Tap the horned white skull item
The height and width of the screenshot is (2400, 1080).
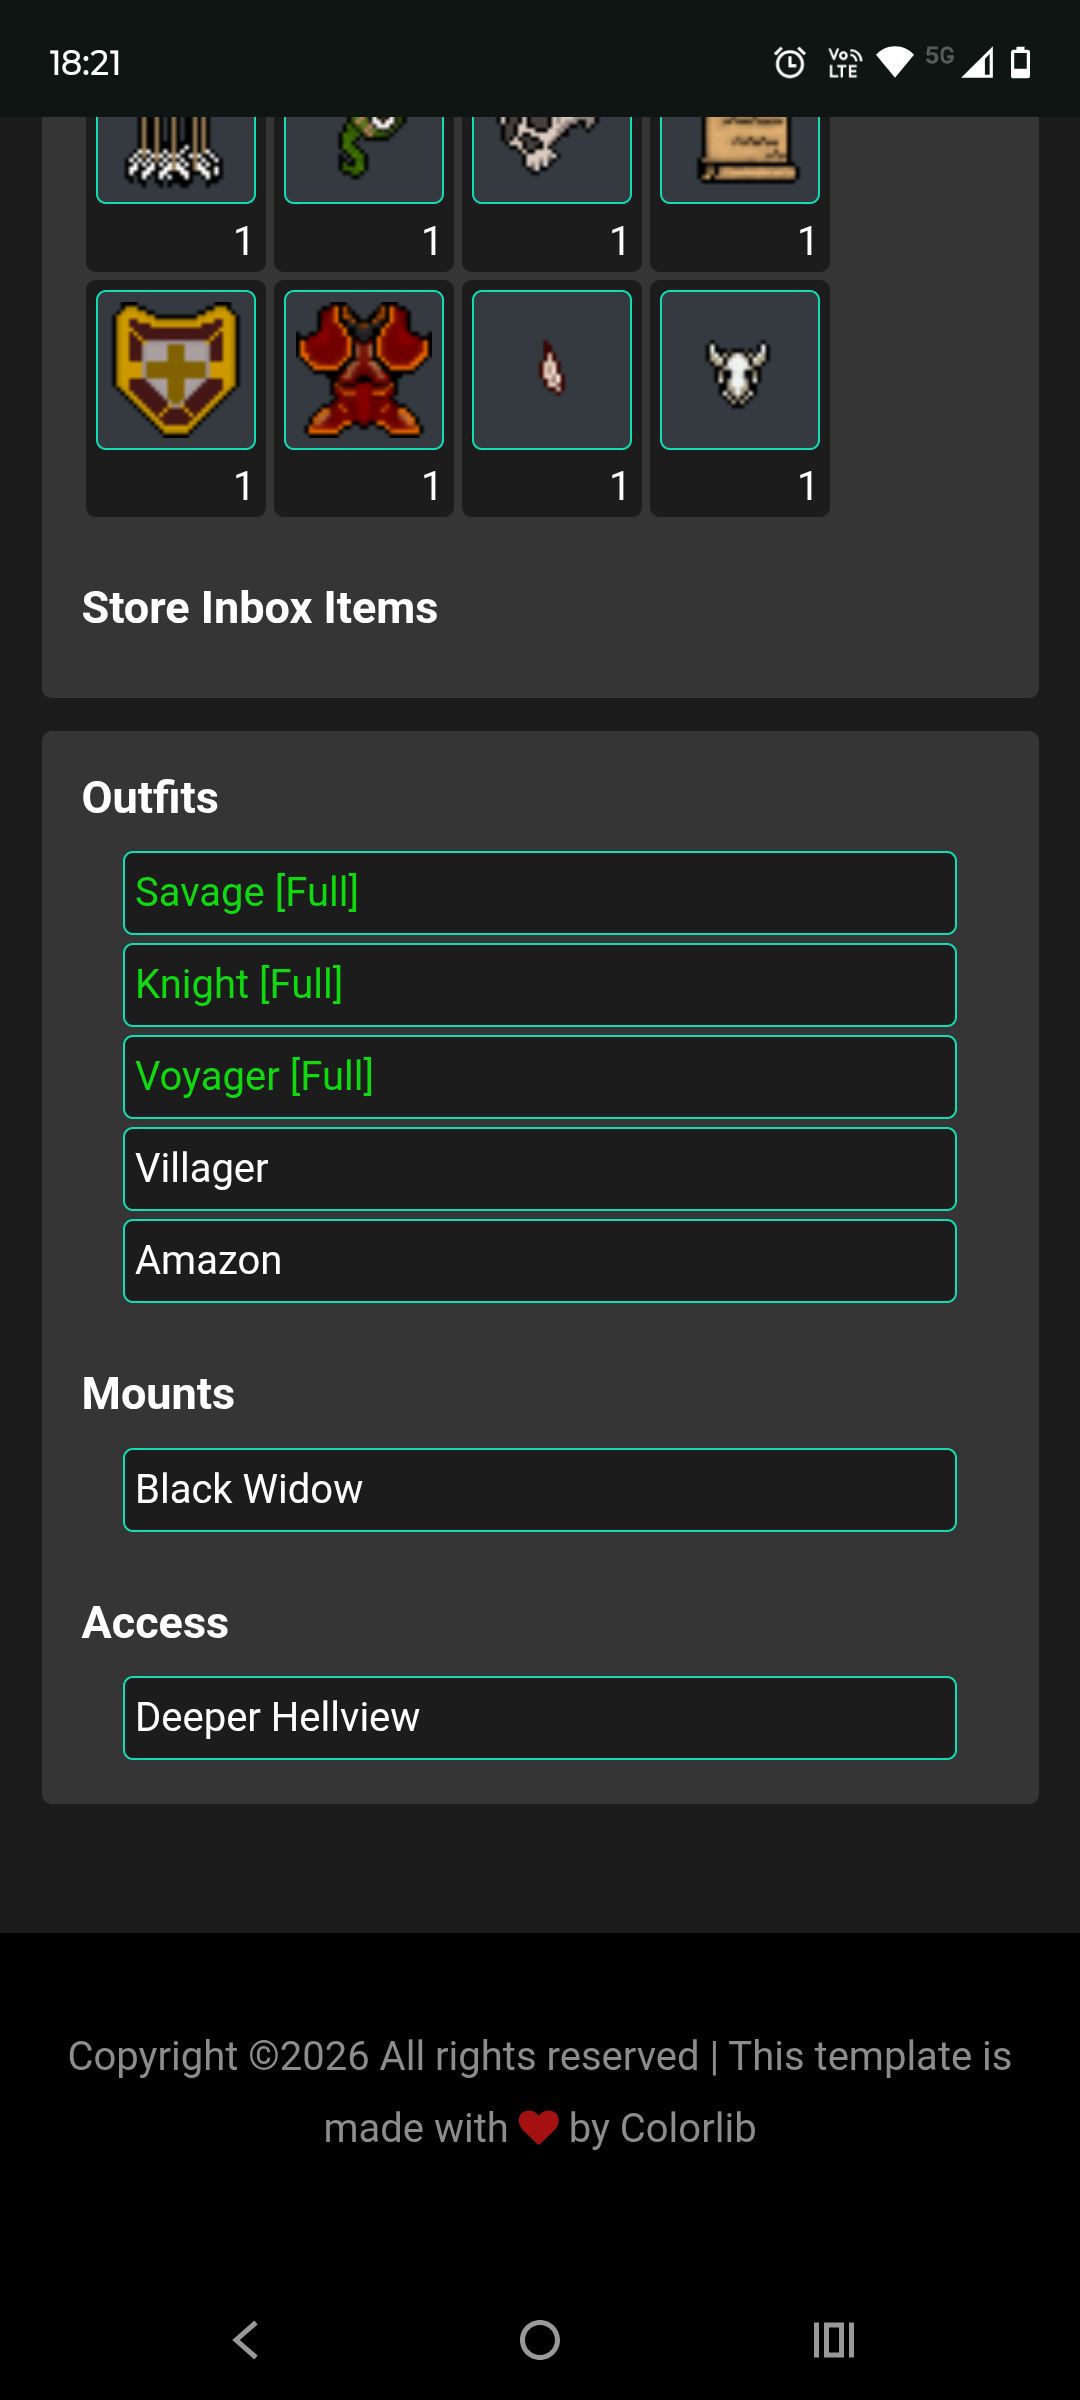[x=740, y=370]
